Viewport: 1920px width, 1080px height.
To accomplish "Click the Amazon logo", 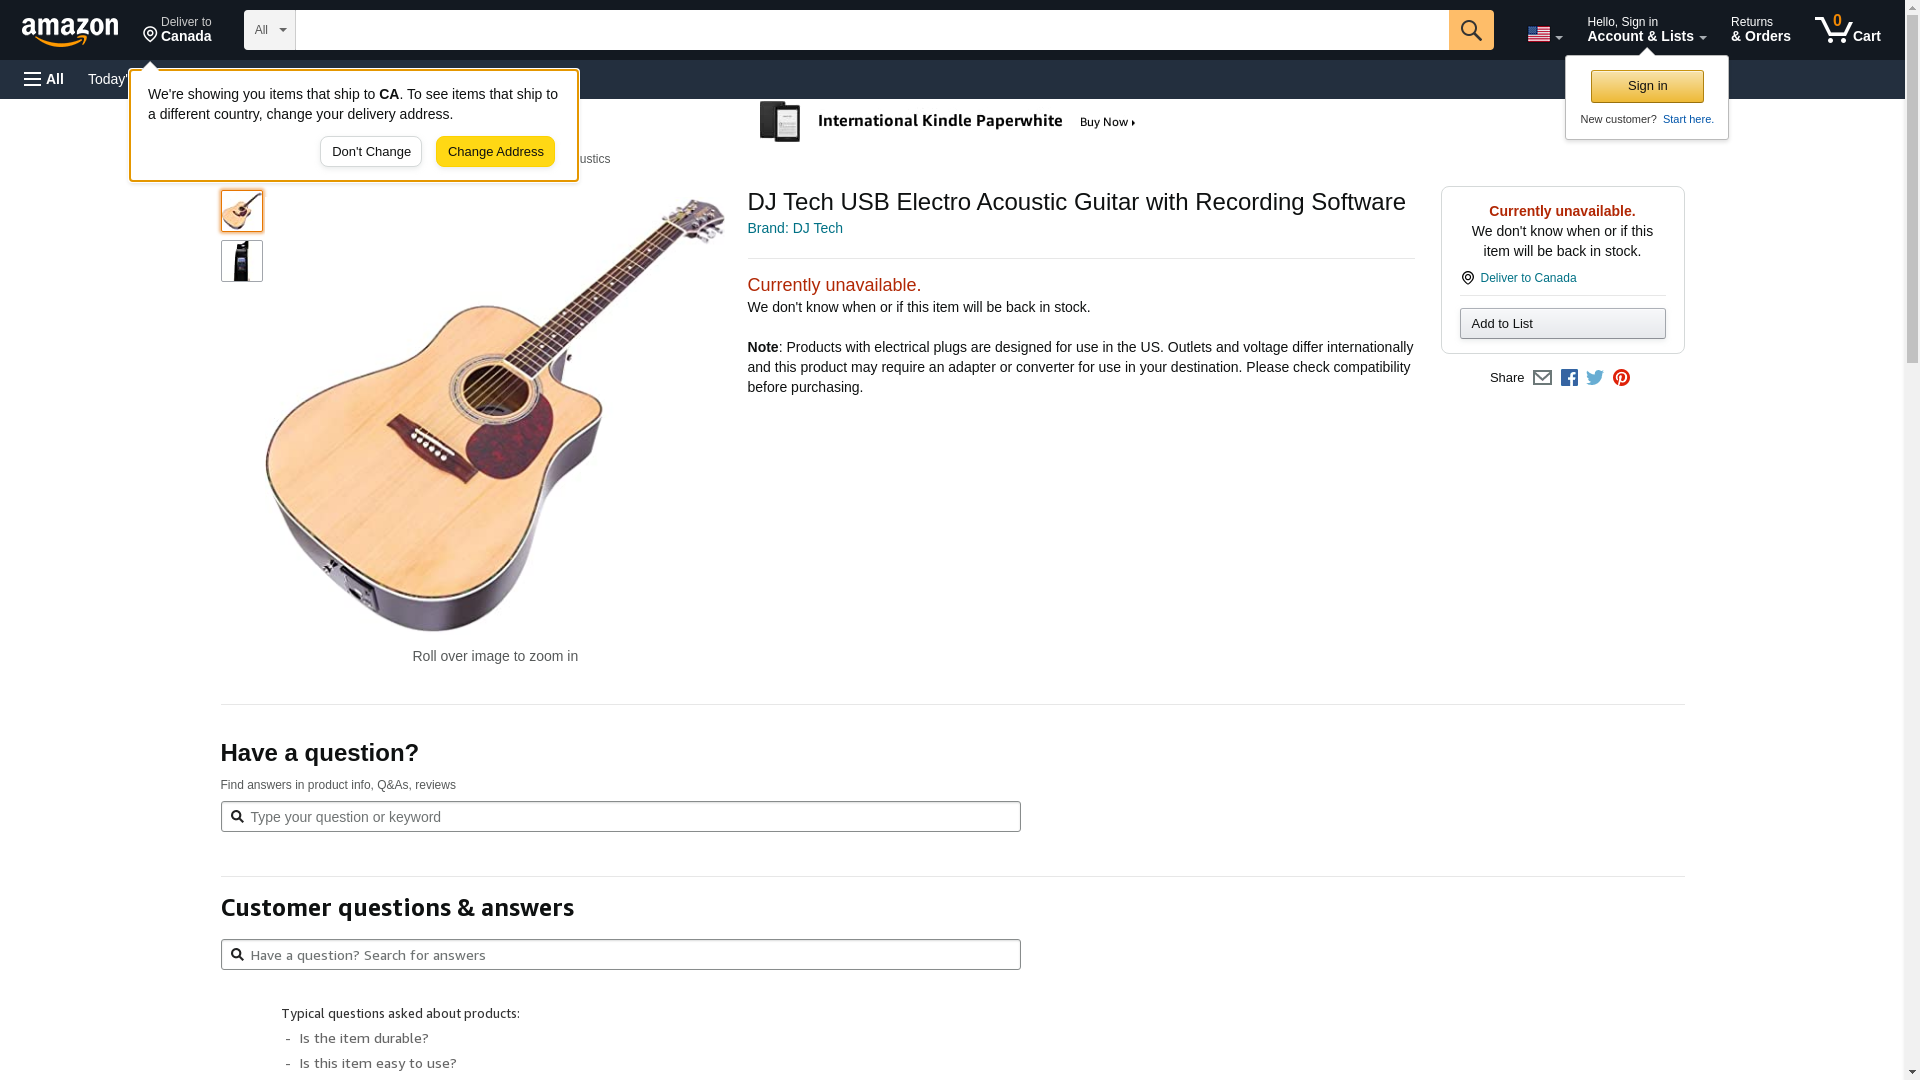I will point(70,31).
